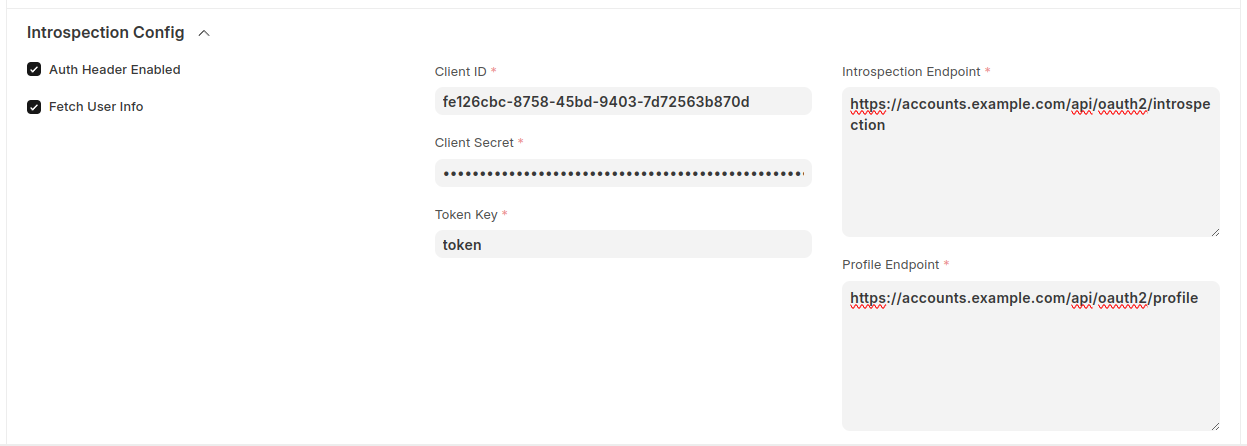Collapse the Introspection Config section chevron
This screenshot has width=1247, height=446.
(x=204, y=33)
